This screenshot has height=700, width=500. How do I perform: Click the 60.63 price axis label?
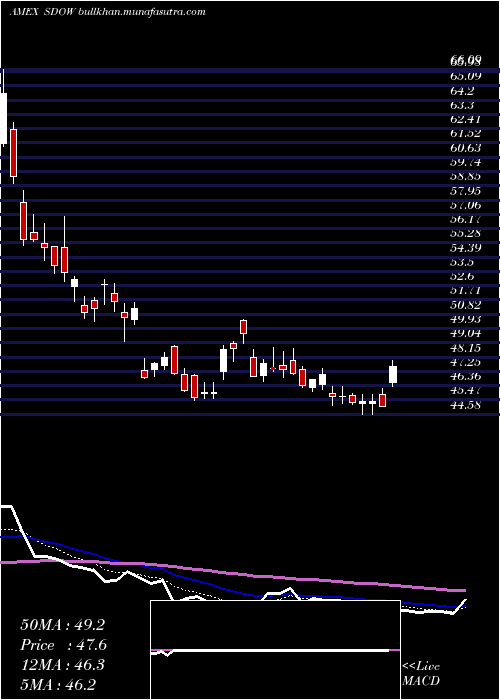466,148
